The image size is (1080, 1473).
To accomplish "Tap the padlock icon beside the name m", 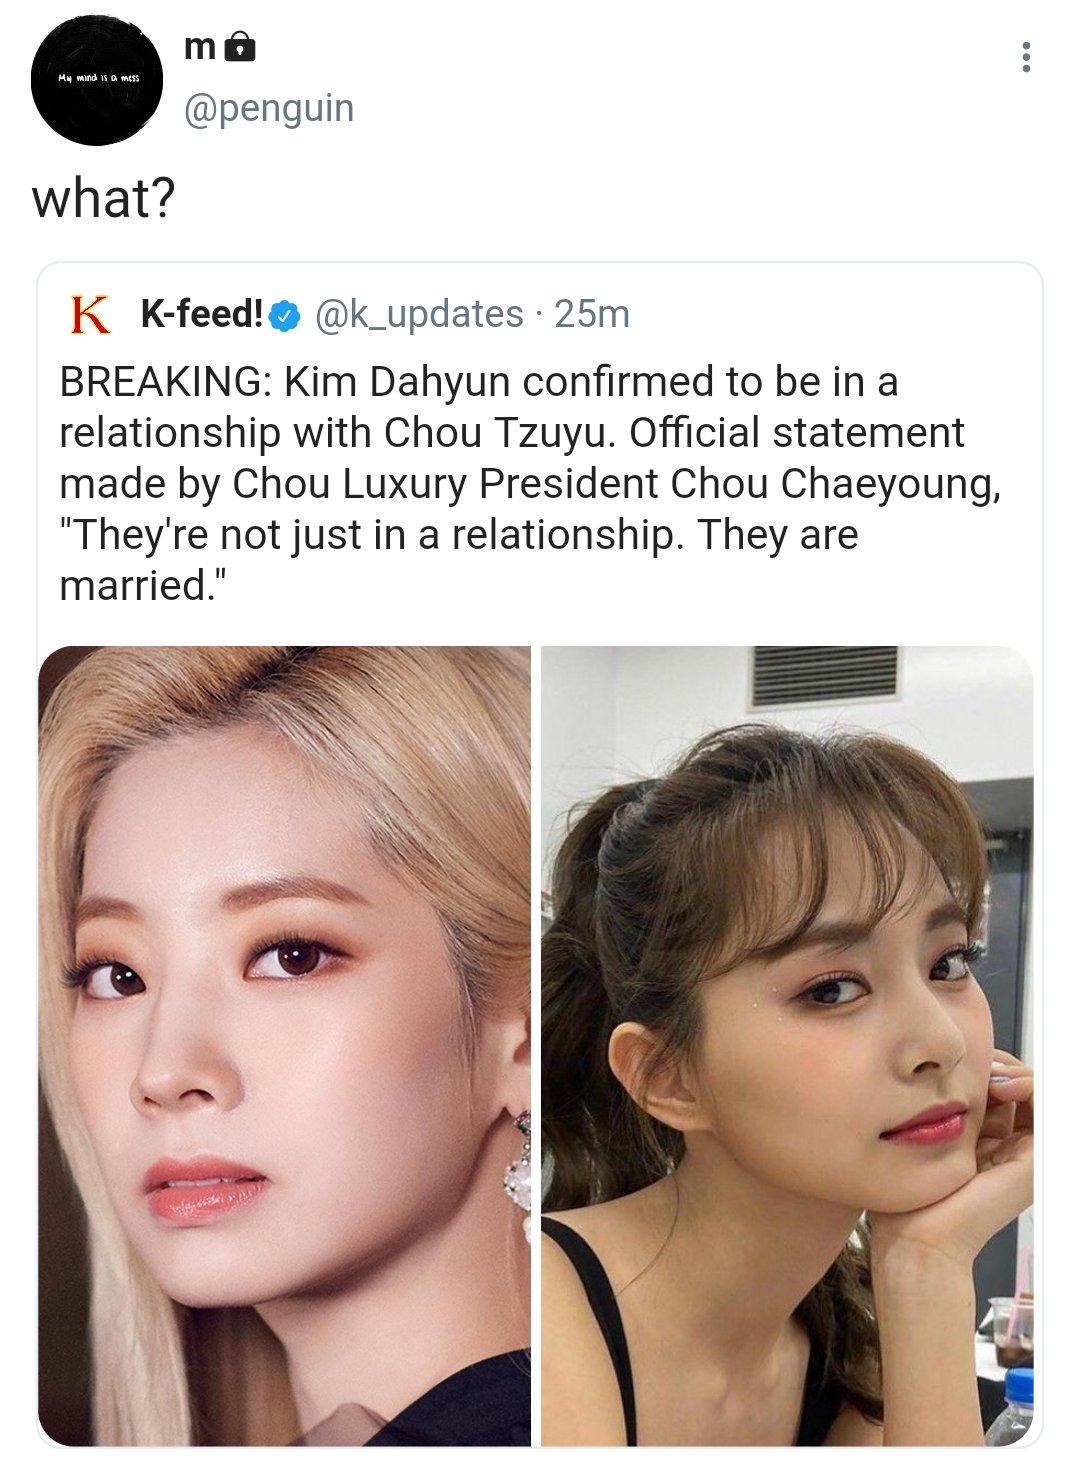I will pos(240,46).
